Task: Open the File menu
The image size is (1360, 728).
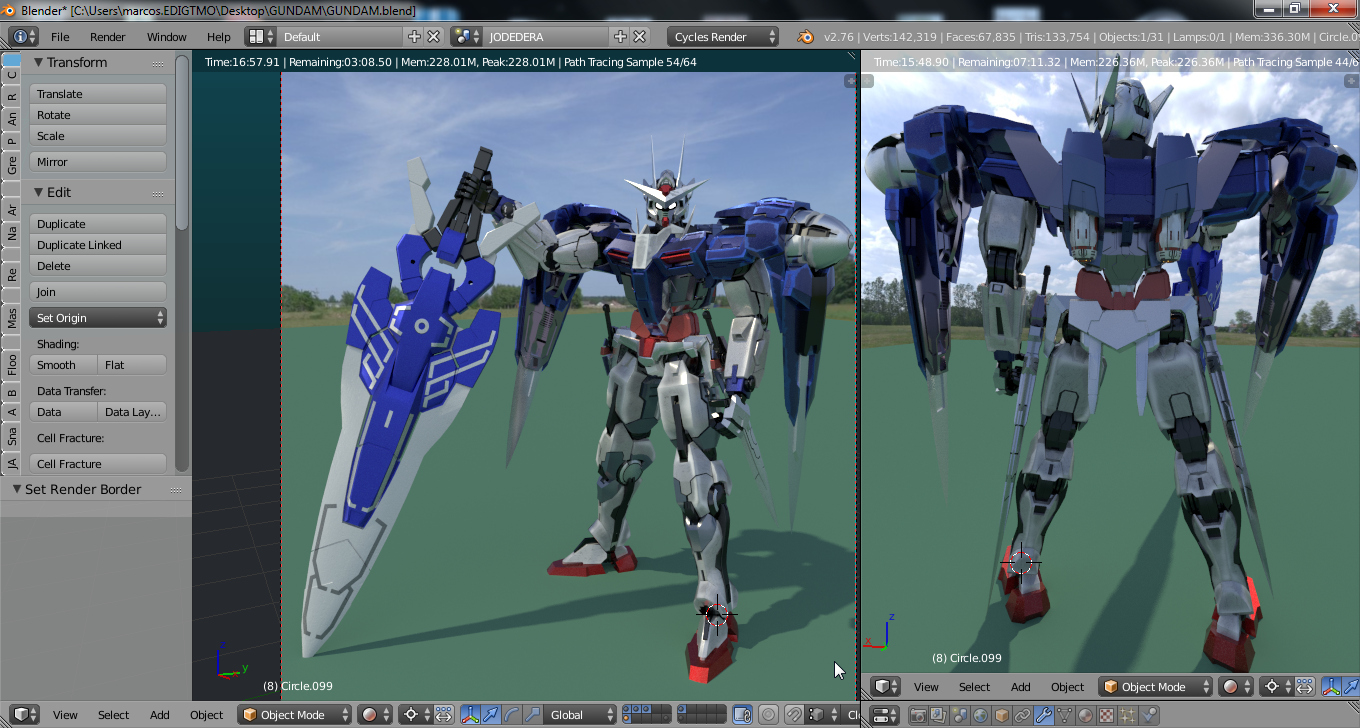Action: point(60,37)
